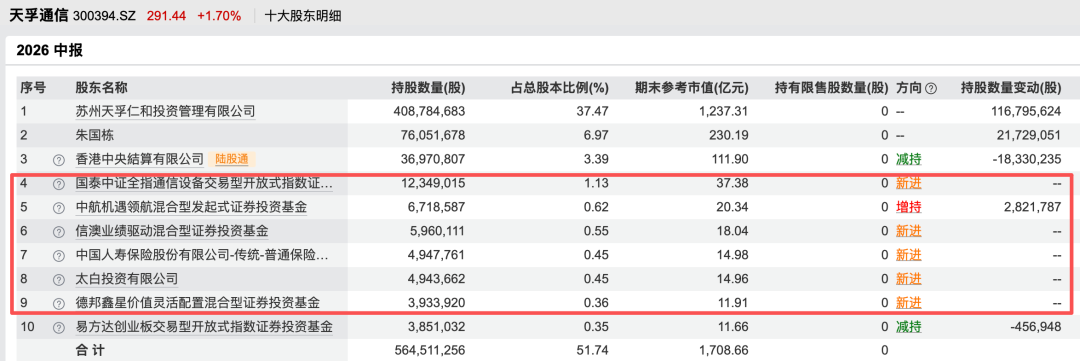This screenshot has width=1080, height=361.
Task: Click 减持 label for 易方达创业板 fund
Action: point(908,327)
